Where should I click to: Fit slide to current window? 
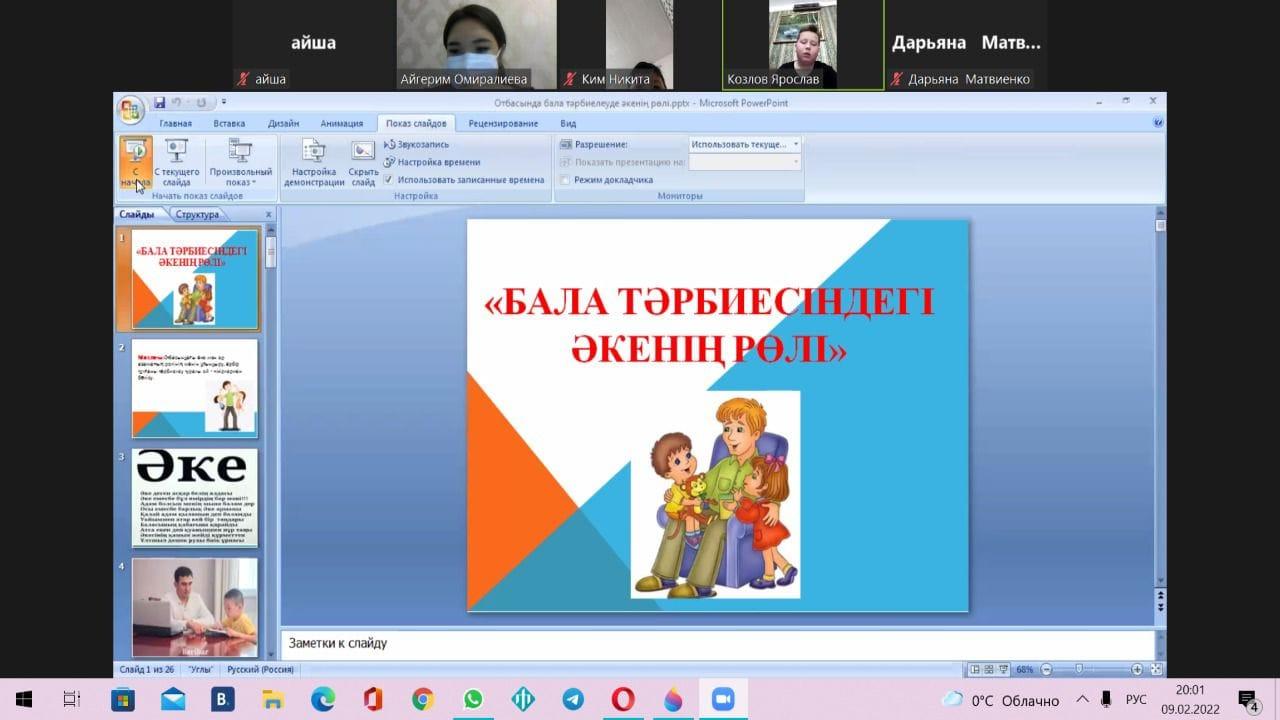point(1157,669)
